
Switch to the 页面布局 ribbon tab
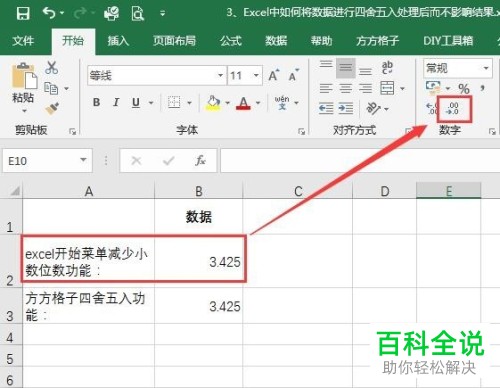pyautogui.click(x=174, y=41)
